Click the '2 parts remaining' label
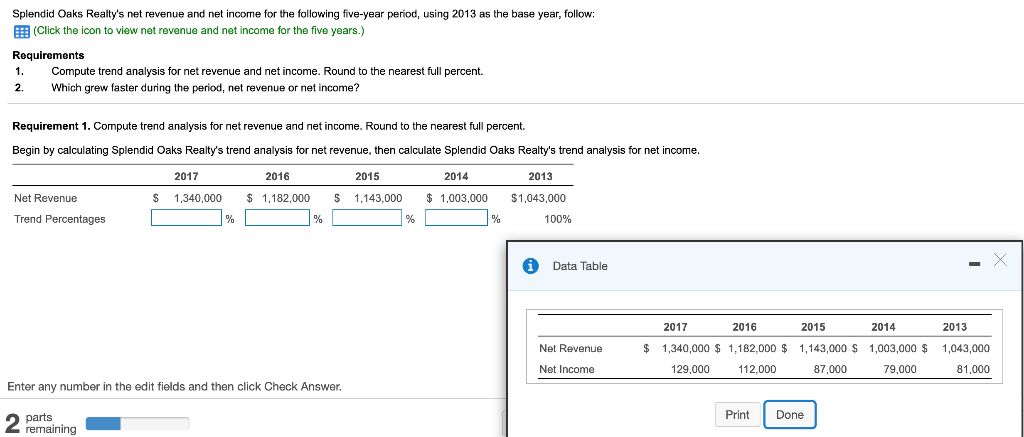This screenshot has width=1024, height=437. pos(40,423)
